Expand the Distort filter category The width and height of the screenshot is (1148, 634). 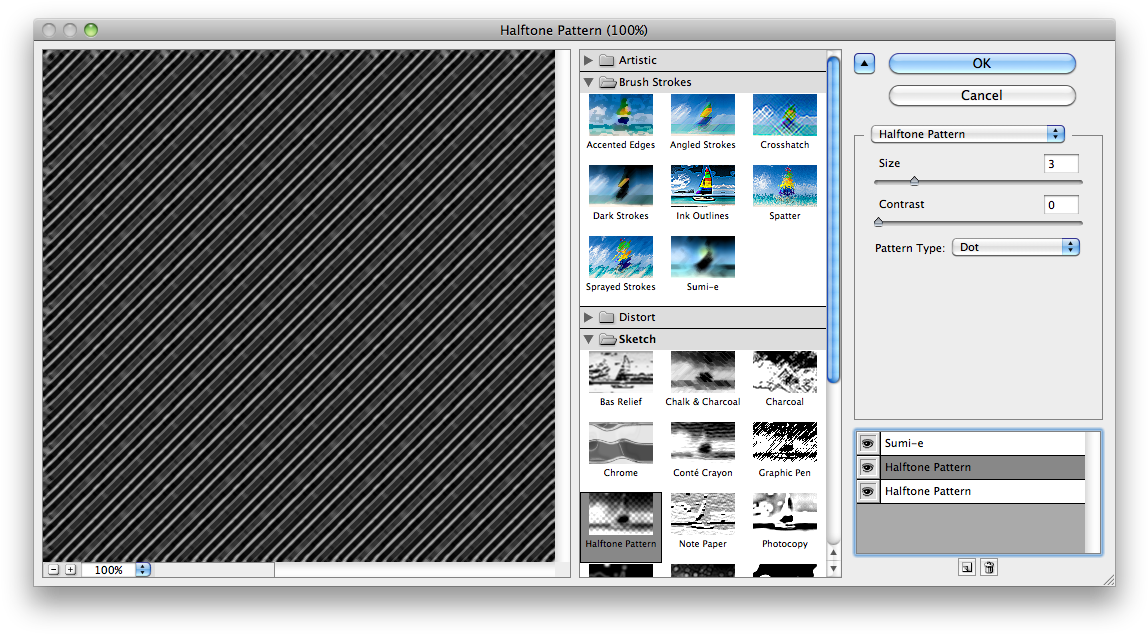click(x=589, y=318)
